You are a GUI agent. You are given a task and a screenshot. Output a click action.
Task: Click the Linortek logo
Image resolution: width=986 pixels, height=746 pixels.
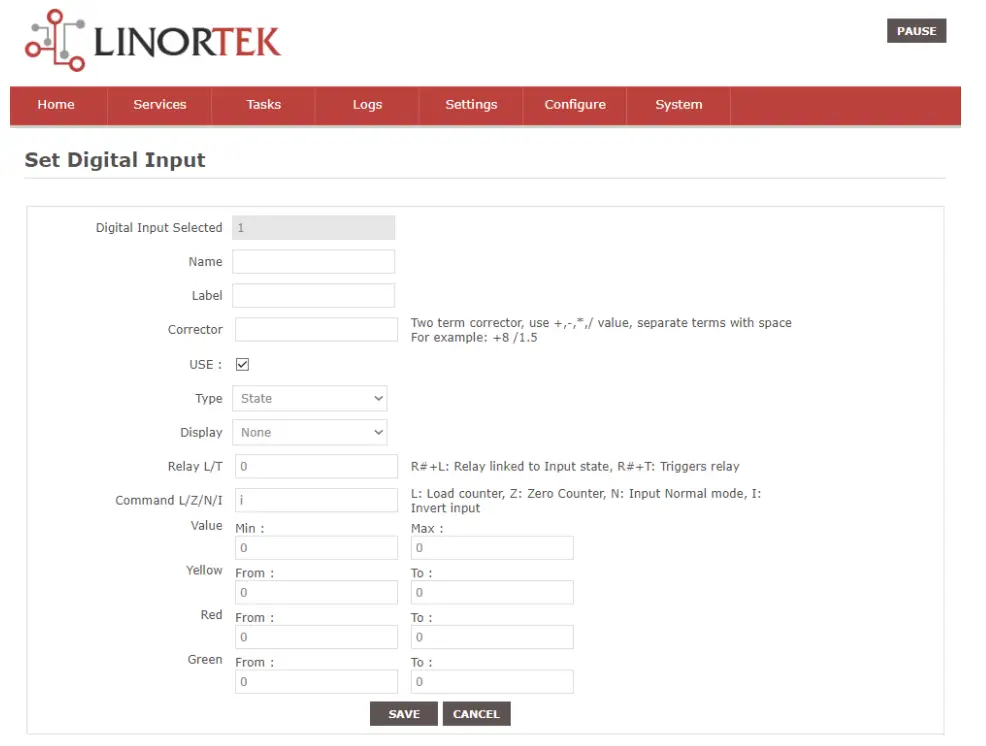click(150, 40)
